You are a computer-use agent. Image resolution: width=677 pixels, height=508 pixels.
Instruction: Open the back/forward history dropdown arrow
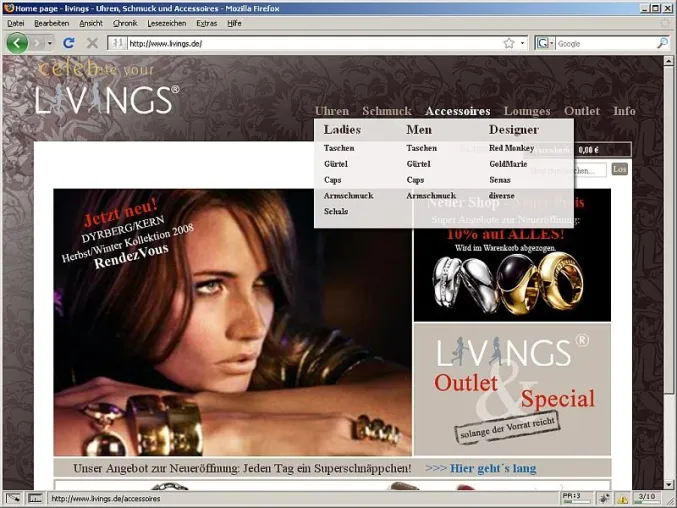(x=50, y=43)
